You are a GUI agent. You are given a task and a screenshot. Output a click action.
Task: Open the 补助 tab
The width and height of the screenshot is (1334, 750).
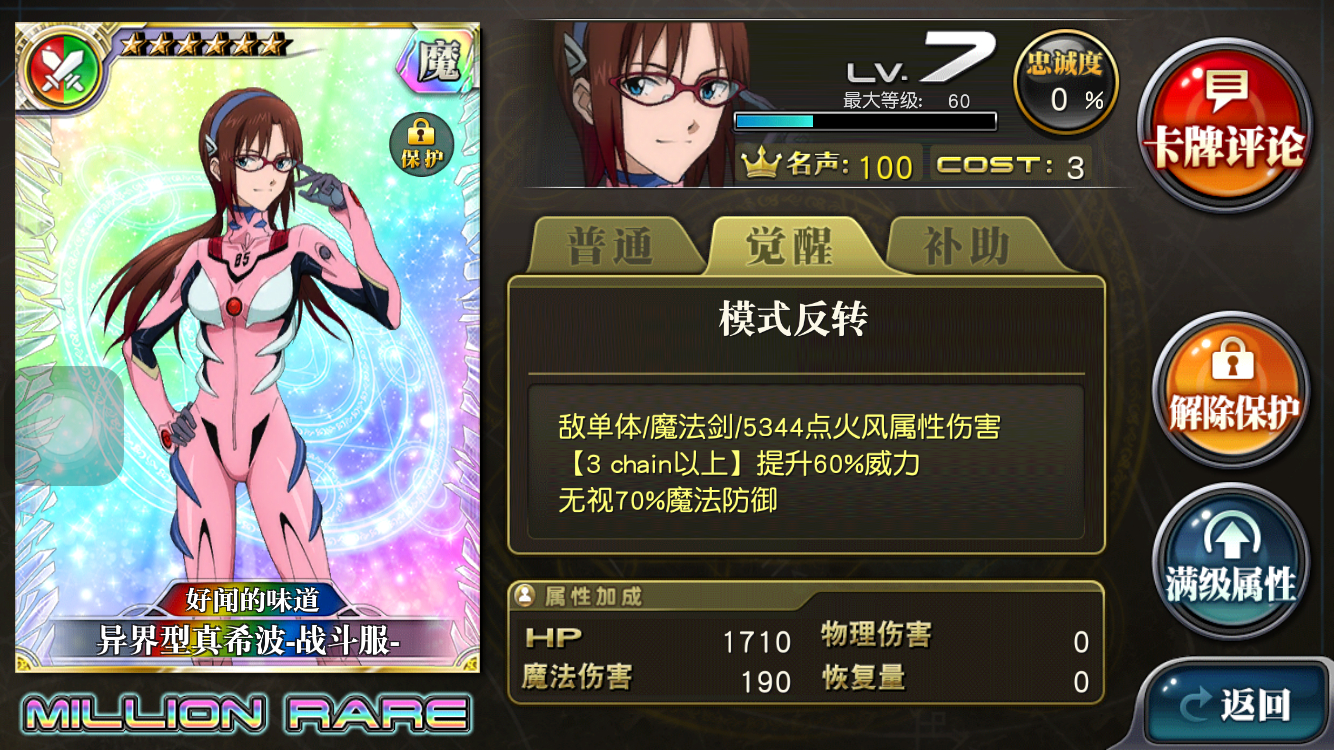coord(967,246)
